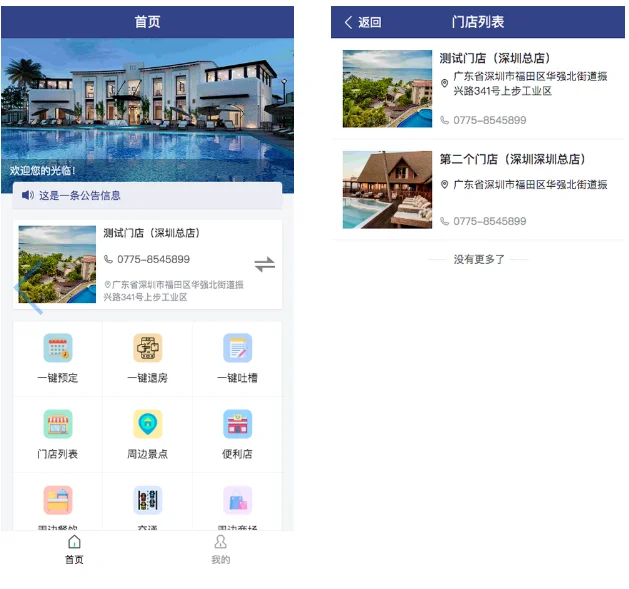Select 第二个门店（深圳深圳总店）entry
This screenshot has width=629, height=589.
tap(478, 190)
